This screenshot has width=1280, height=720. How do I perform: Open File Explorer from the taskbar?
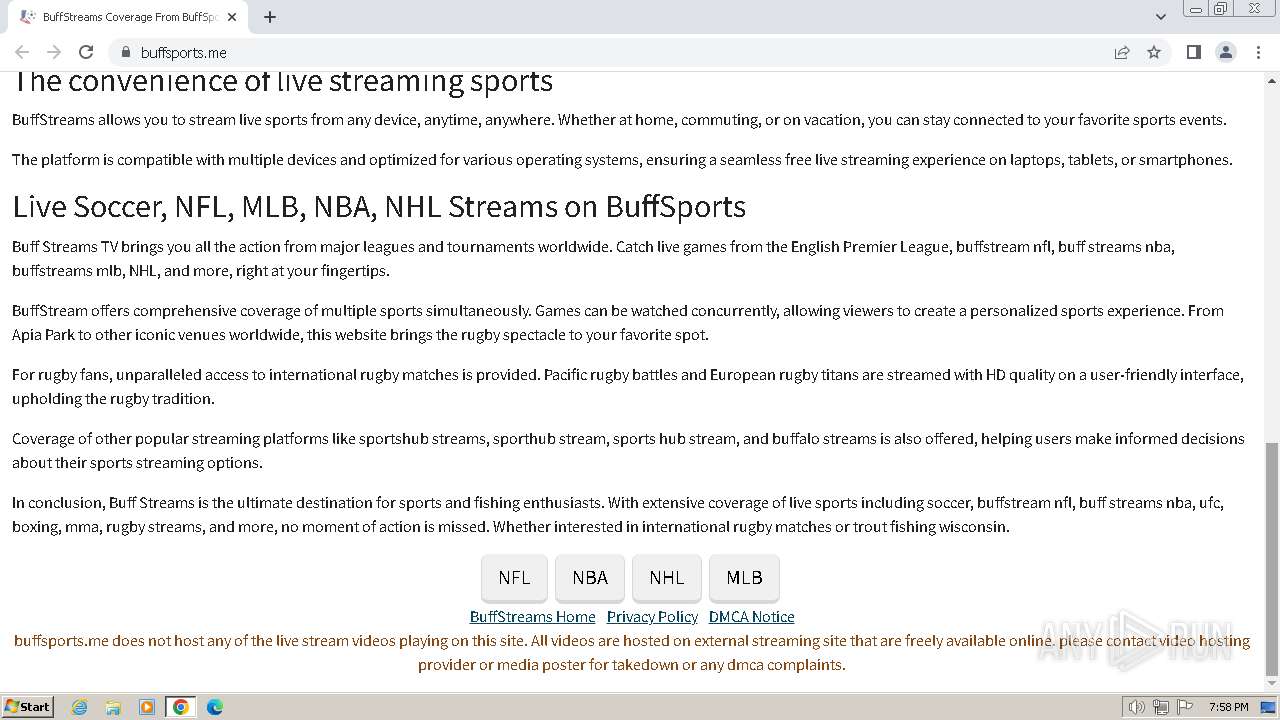pos(113,707)
